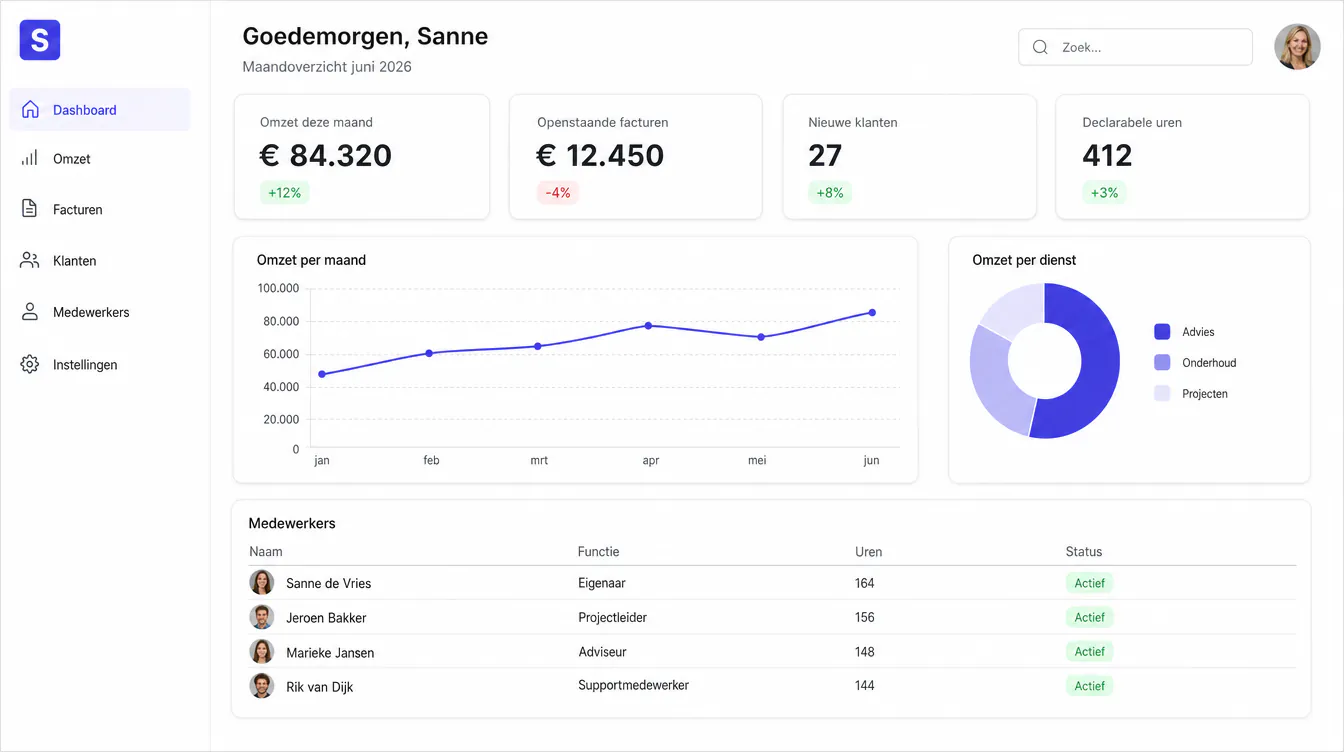The height and width of the screenshot is (752, 1344).
Task: Open the profile avatar at top right
Action: pos(1297,47)
